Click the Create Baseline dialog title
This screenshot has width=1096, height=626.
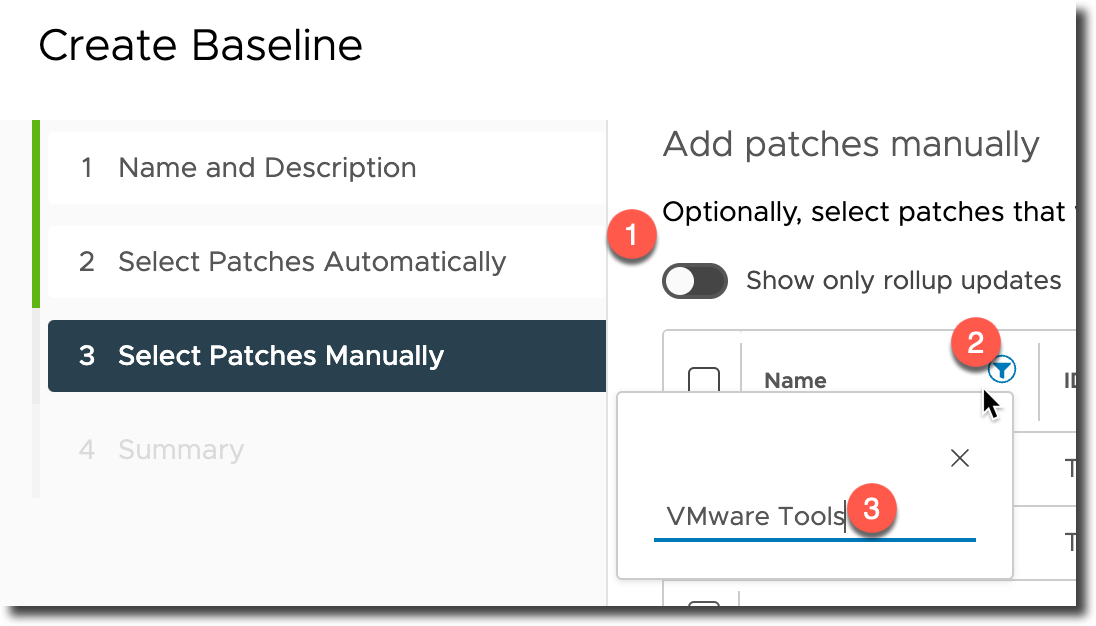click(x=201, y=46)
